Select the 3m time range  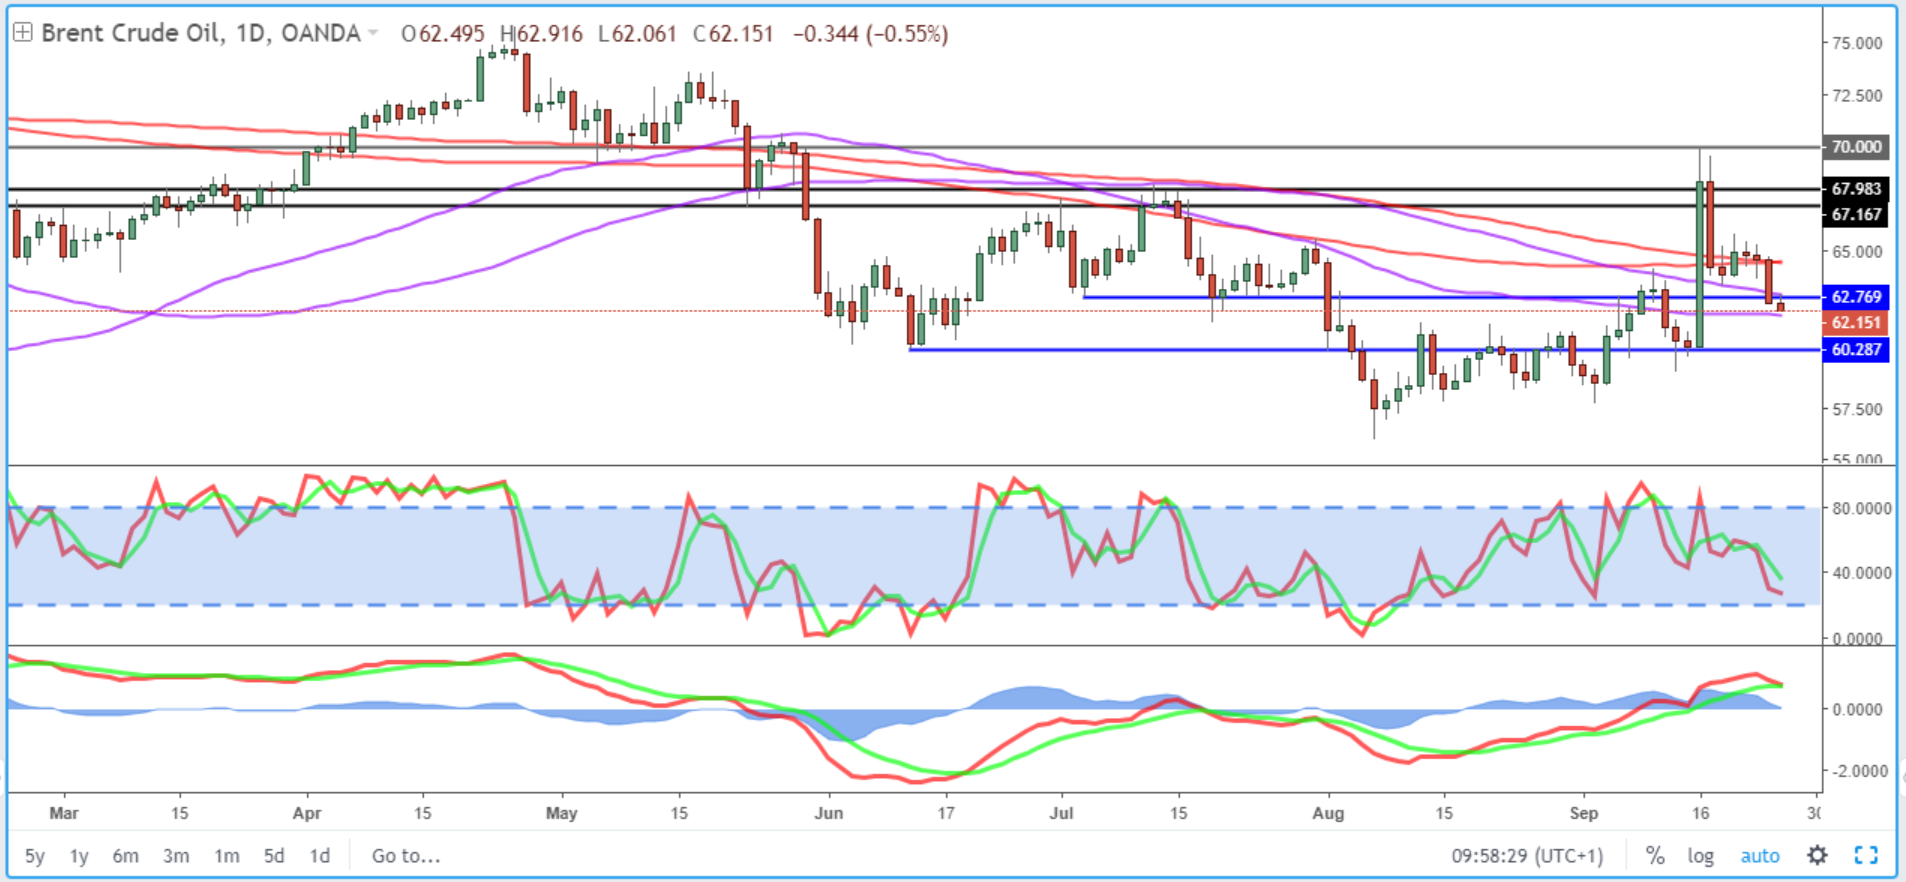pyautogui.click(x=176, y=856)
